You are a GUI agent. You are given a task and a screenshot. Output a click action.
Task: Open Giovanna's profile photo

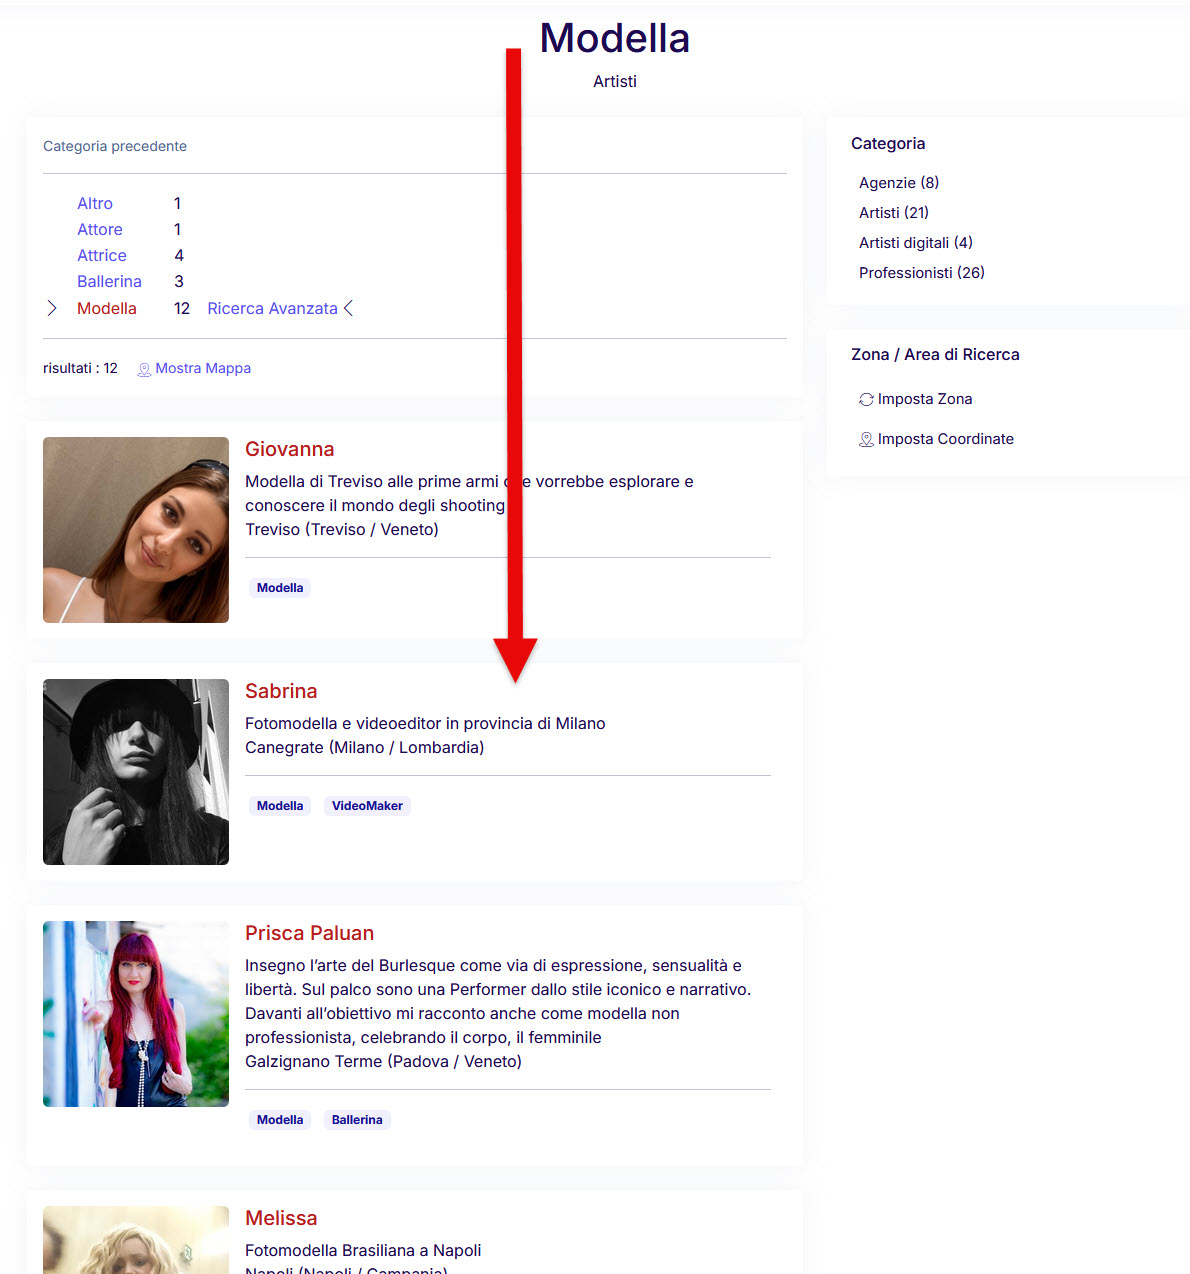click(136, 530)
